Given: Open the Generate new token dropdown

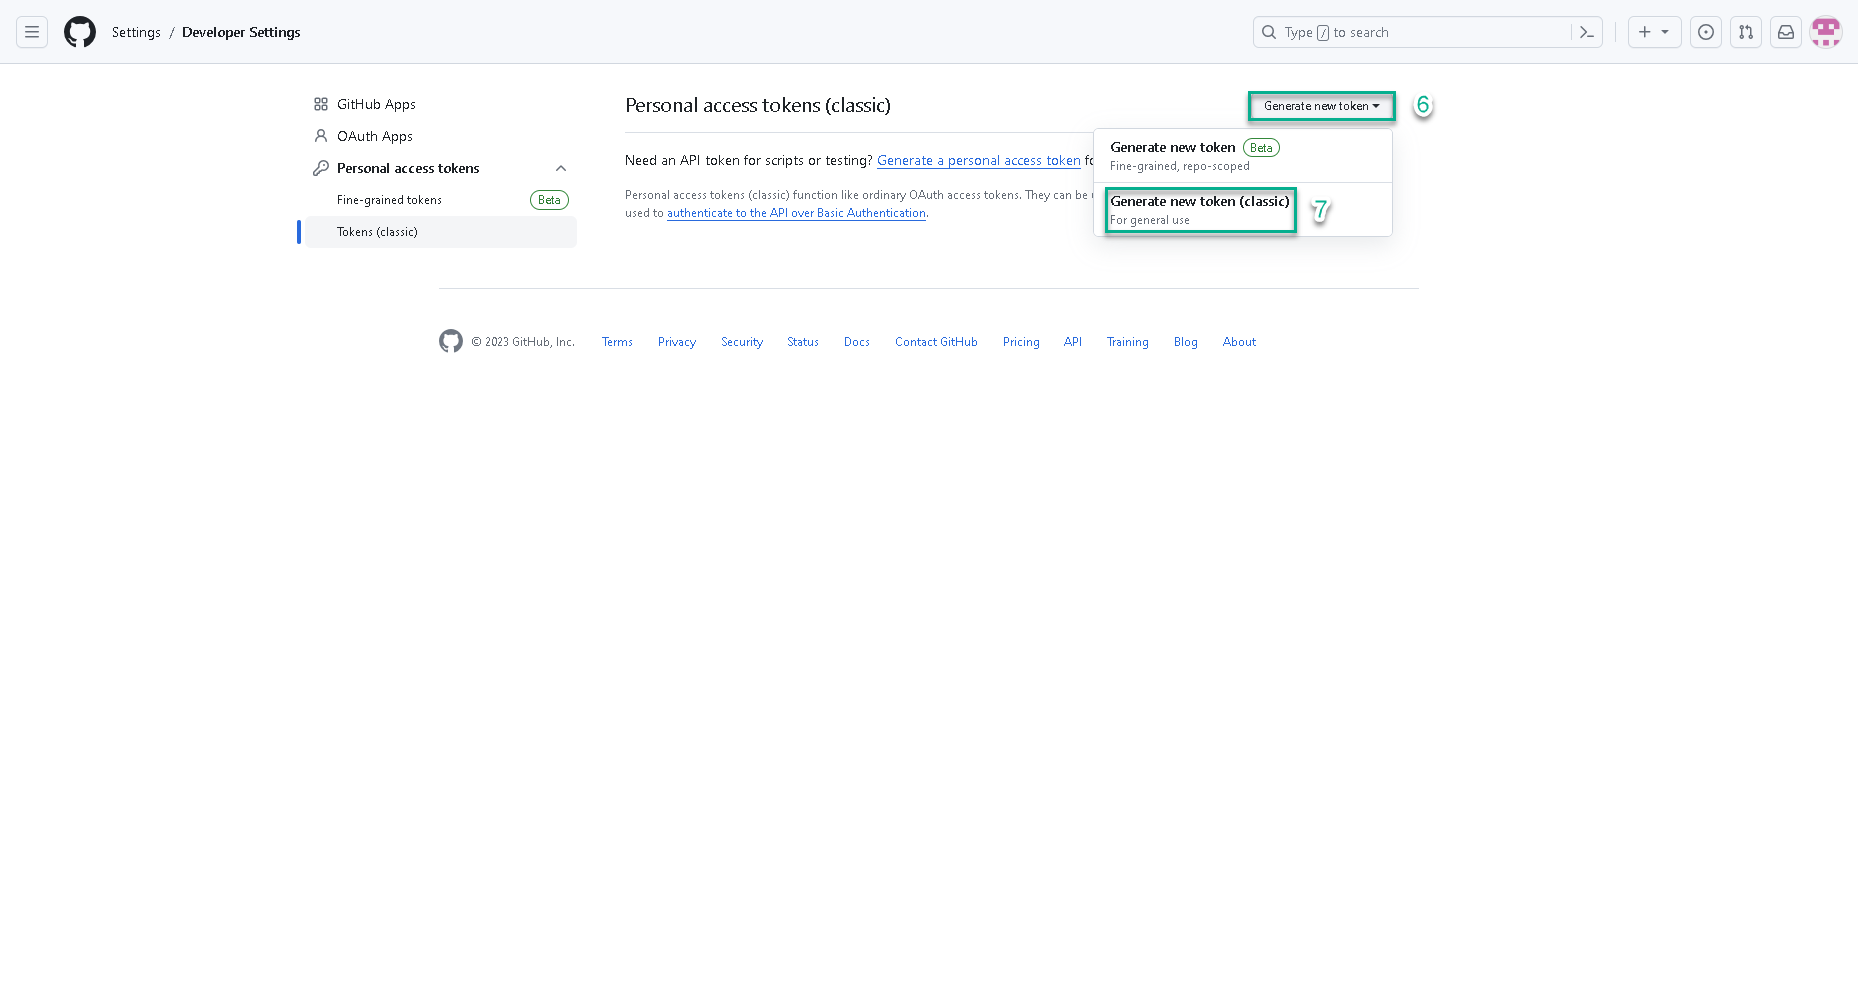Looking at the screenshot, I should coord(1321,106).
